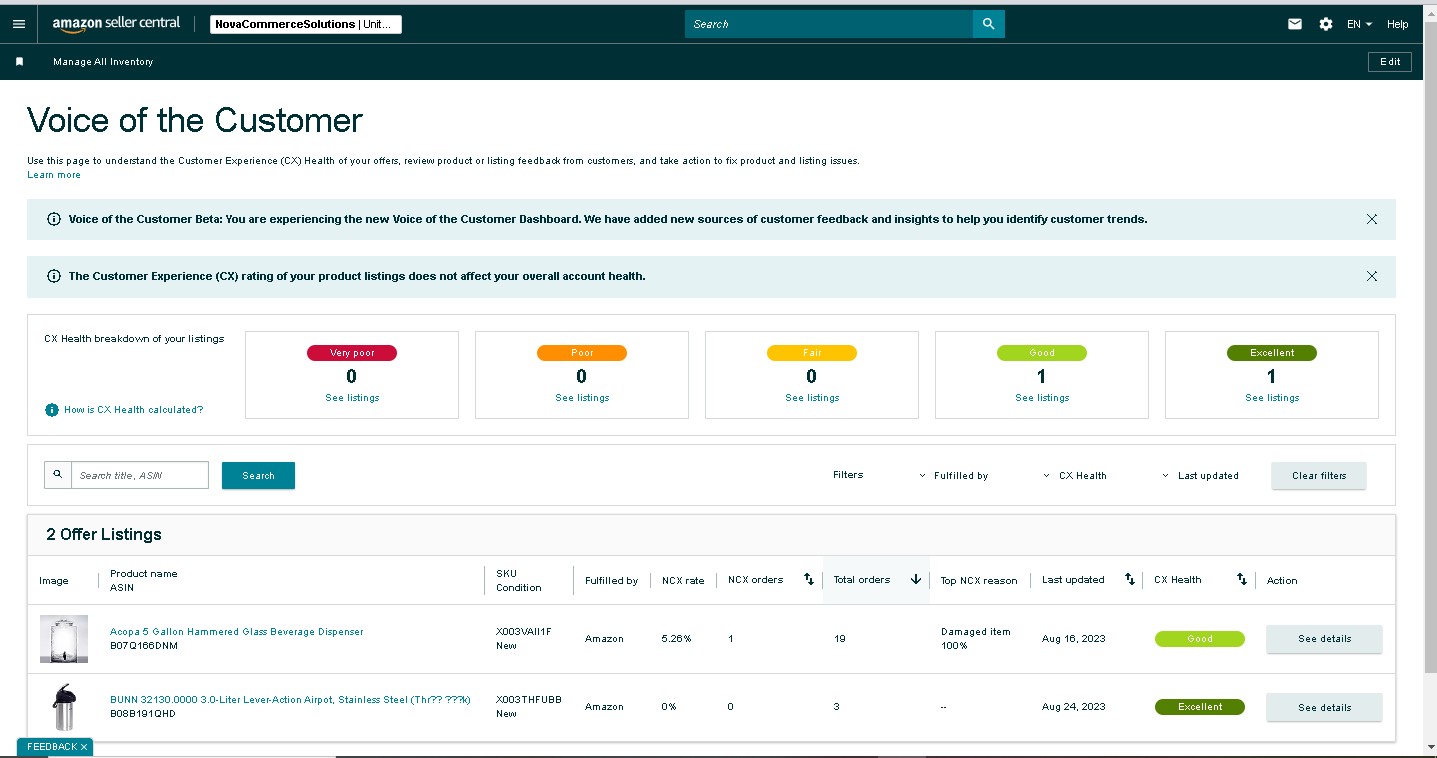Click the 5.26% NCX rate value
Viewport: 1437px width, 758px height.
pyautogui.click(x=676, y=639)
